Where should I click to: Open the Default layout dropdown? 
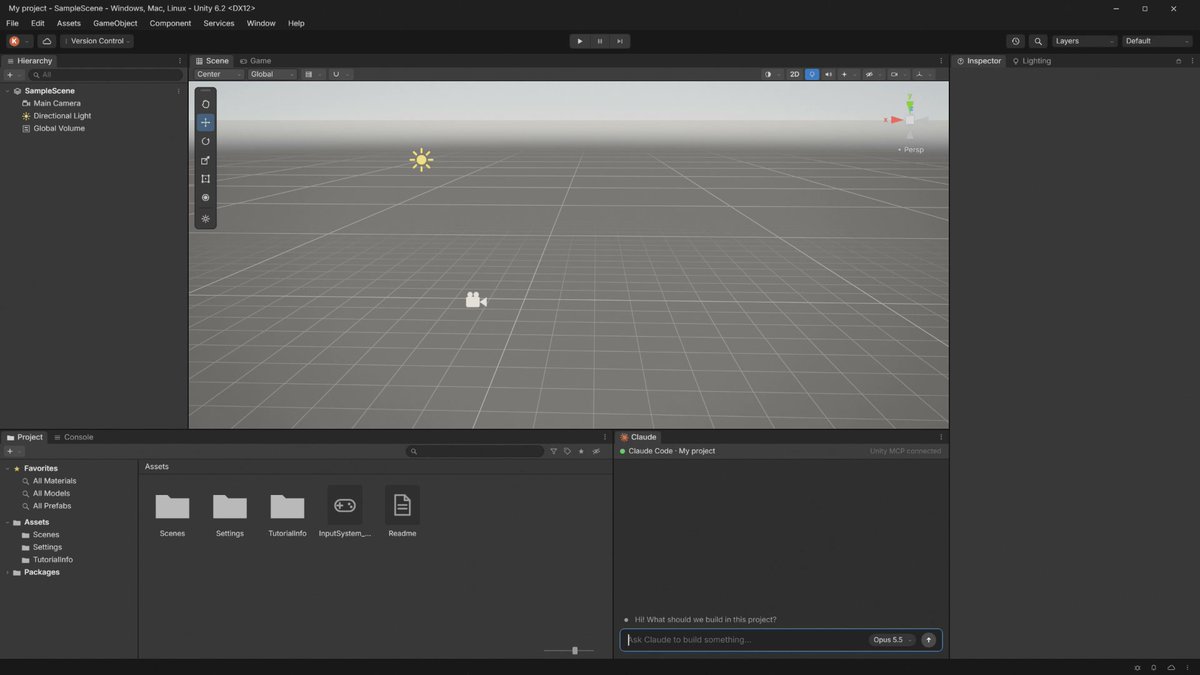coord(1156,41)
